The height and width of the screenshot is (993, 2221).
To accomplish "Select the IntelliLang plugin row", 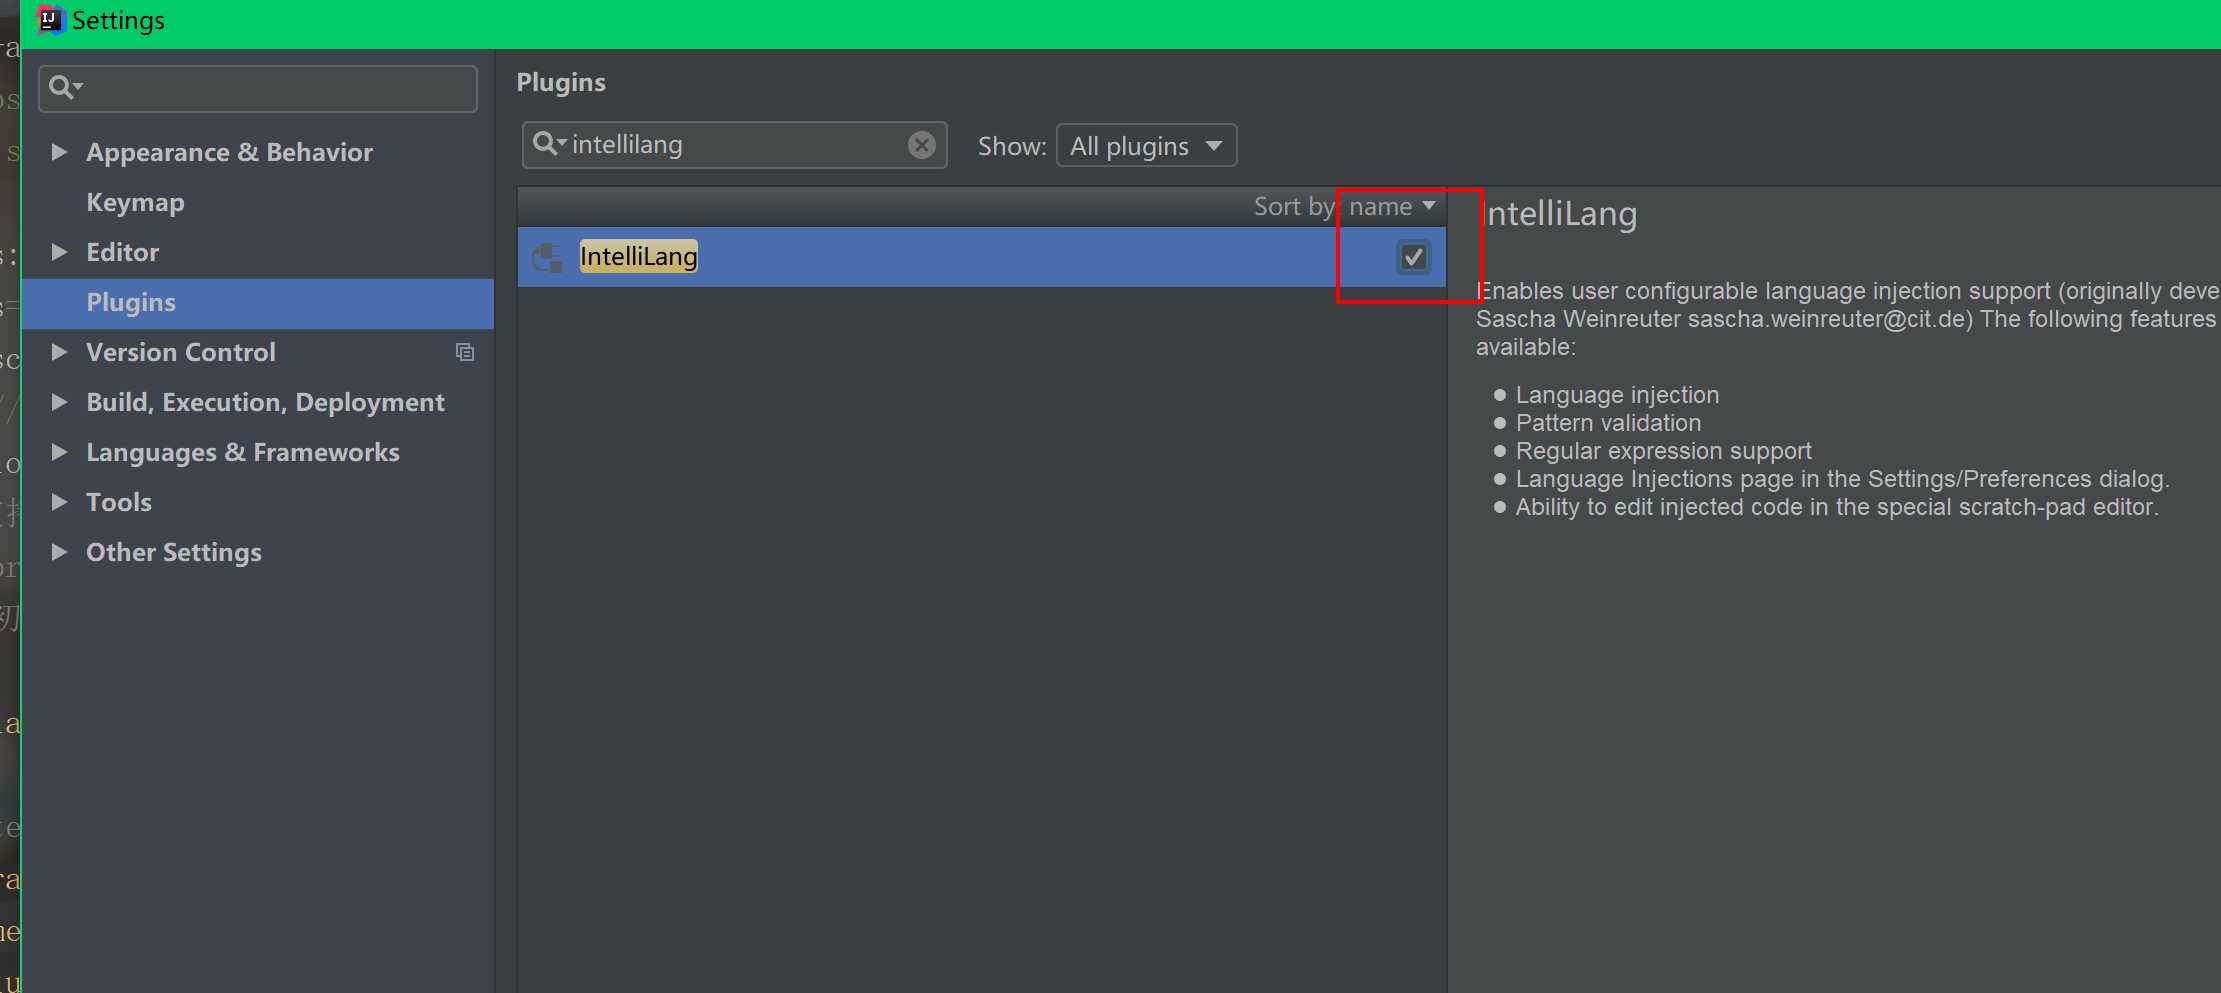I will 981,257.
